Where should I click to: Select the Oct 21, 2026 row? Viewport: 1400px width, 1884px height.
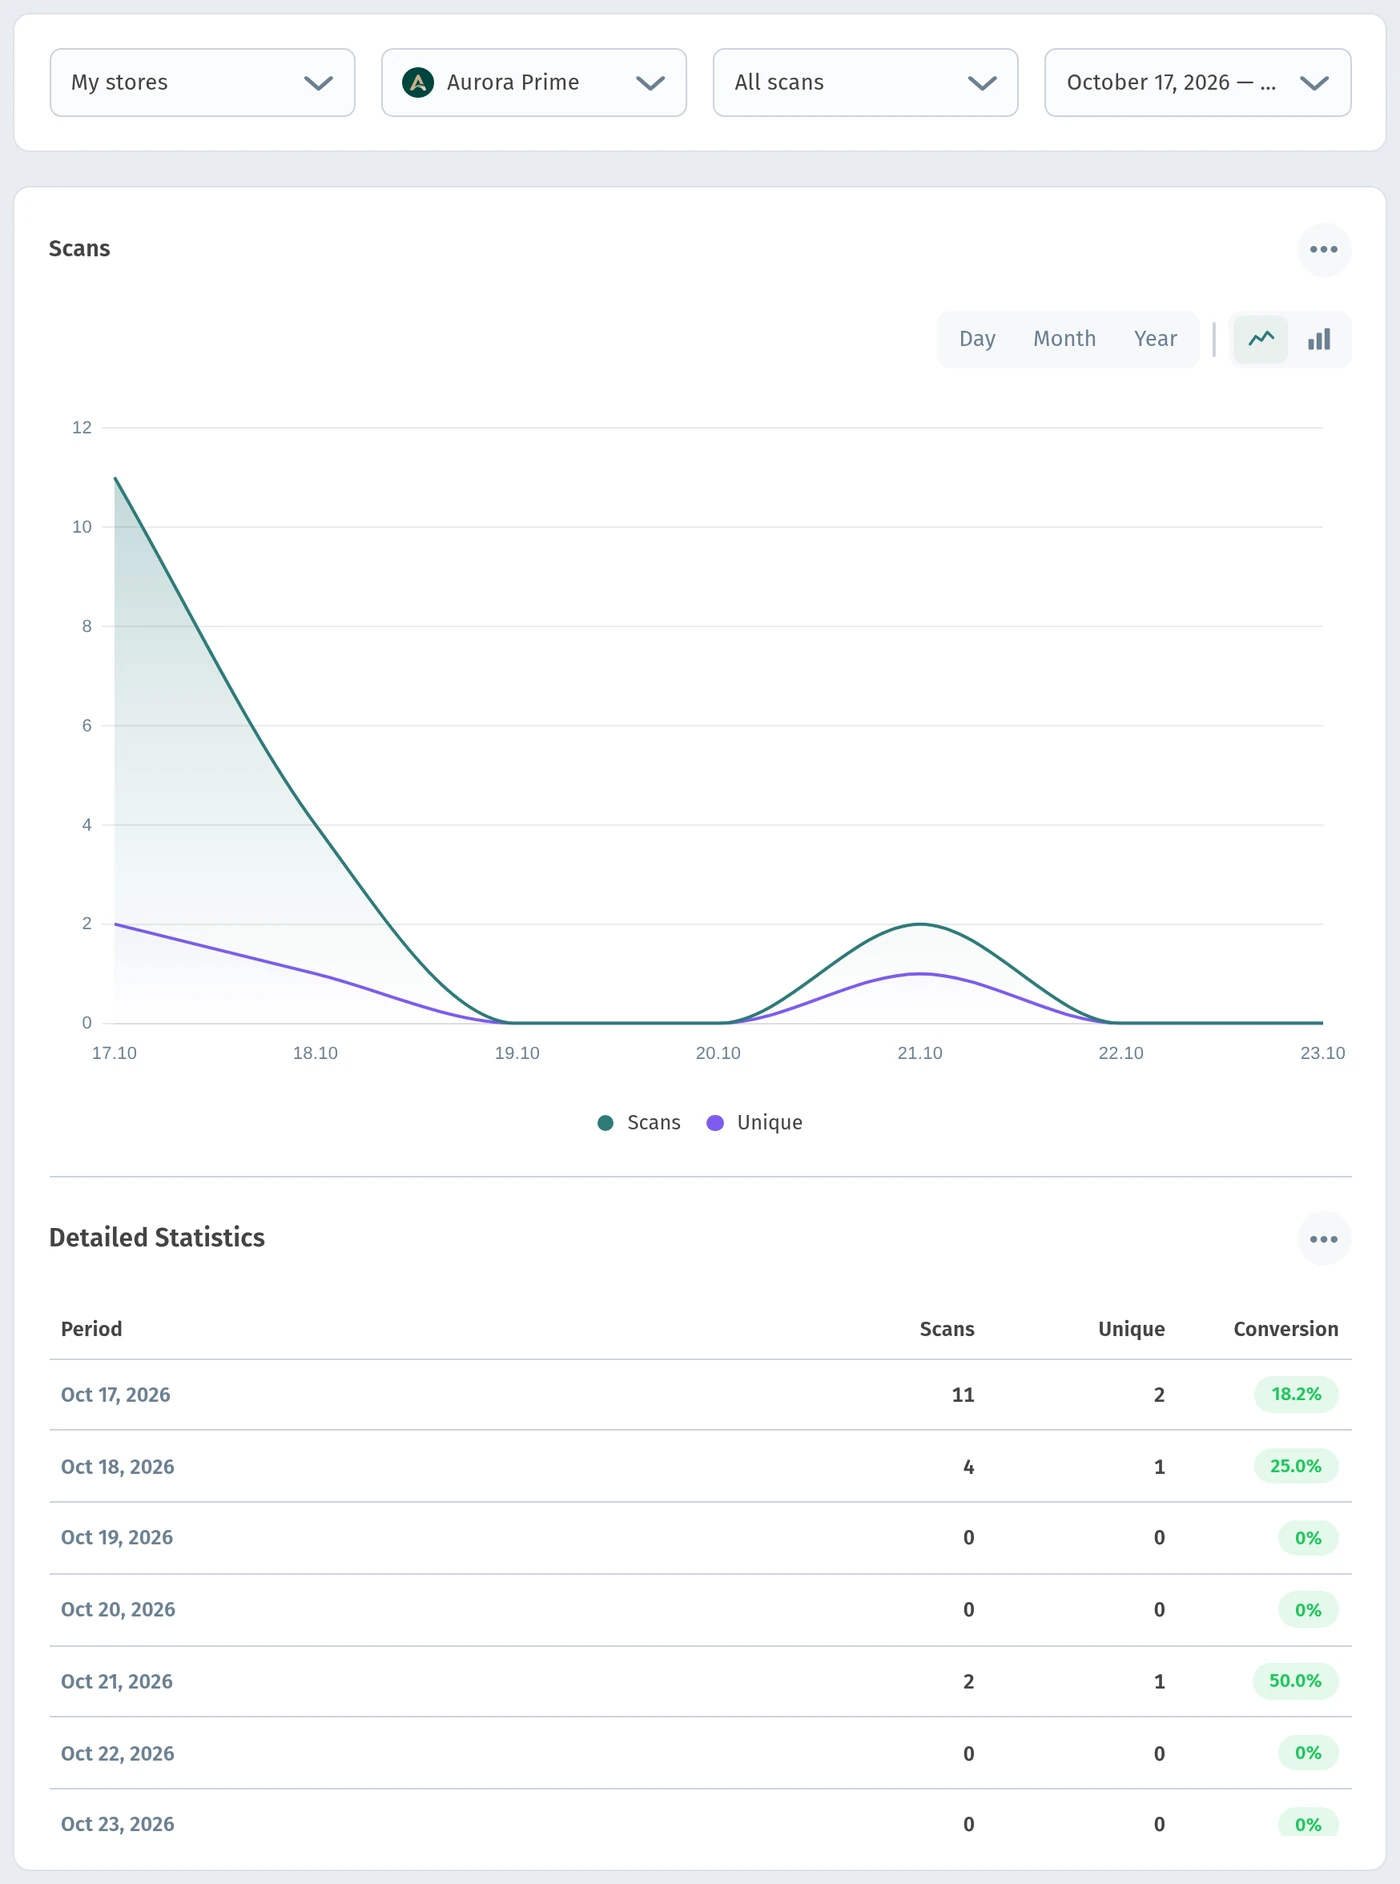(x=700, y=1681)
